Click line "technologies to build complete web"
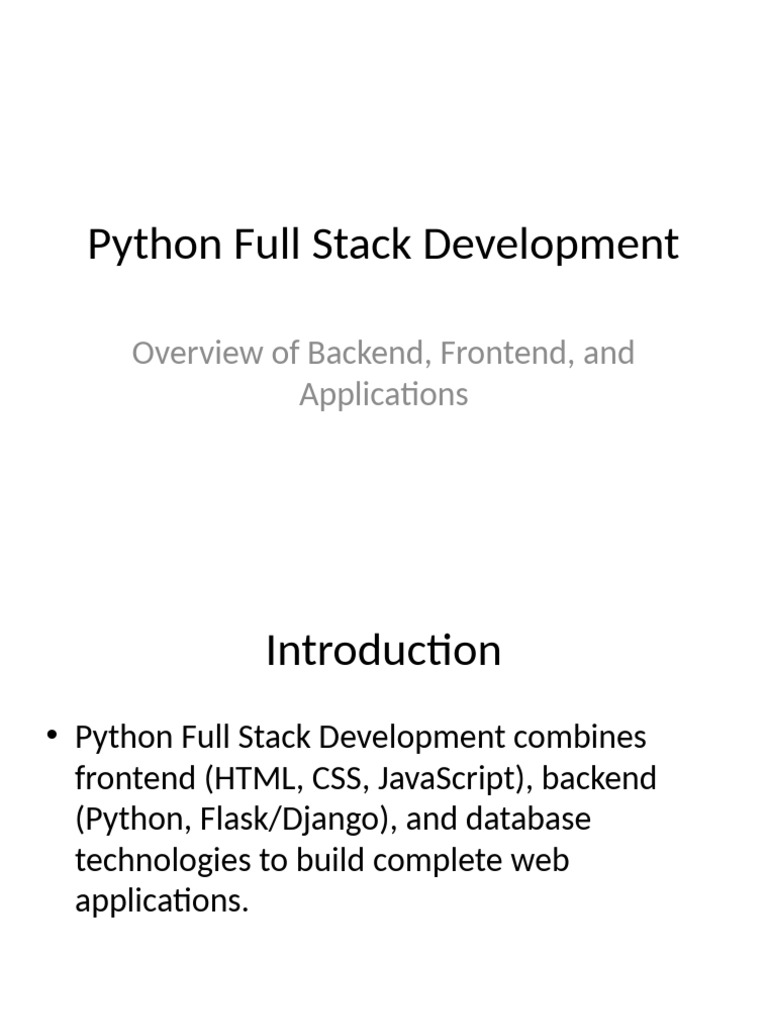Screen dimensions: 768x1024 point(322,860)
